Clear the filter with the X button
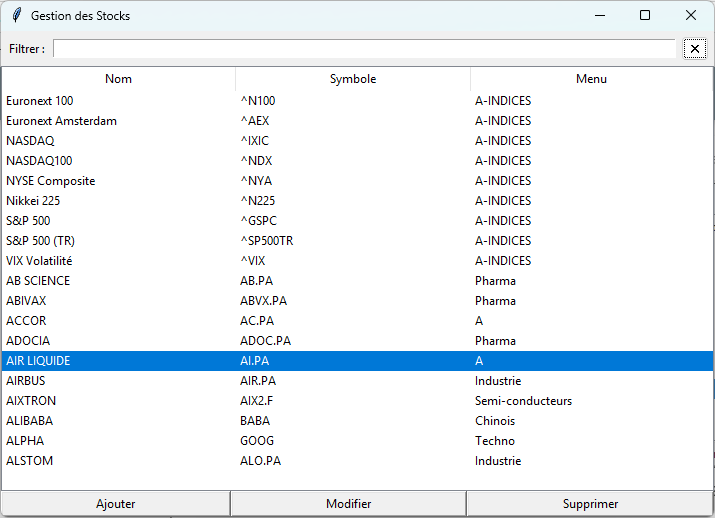This screenshot has width=715, height=518. click(695, 49)
